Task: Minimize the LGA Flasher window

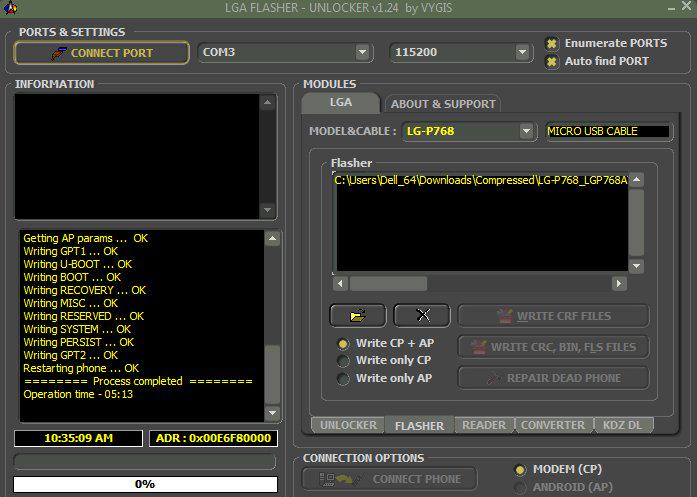Action: click(x=672, y=8)
